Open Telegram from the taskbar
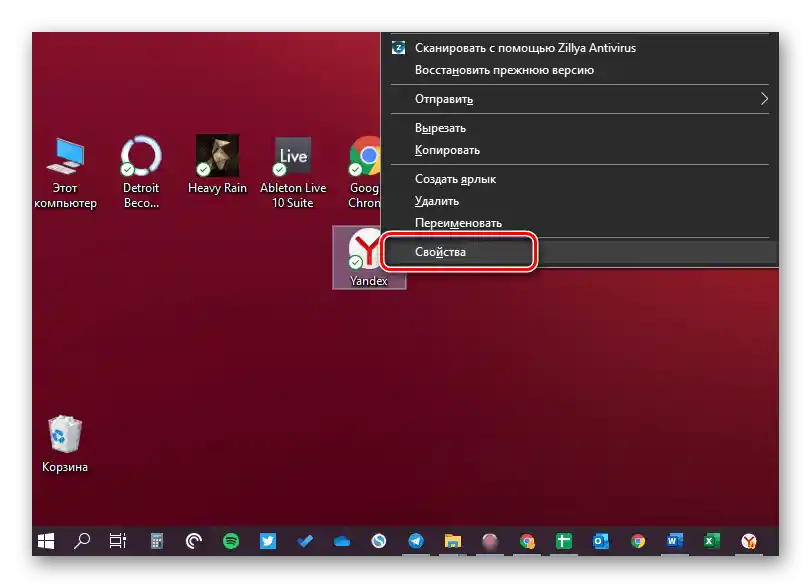 [x=415, y=541]
